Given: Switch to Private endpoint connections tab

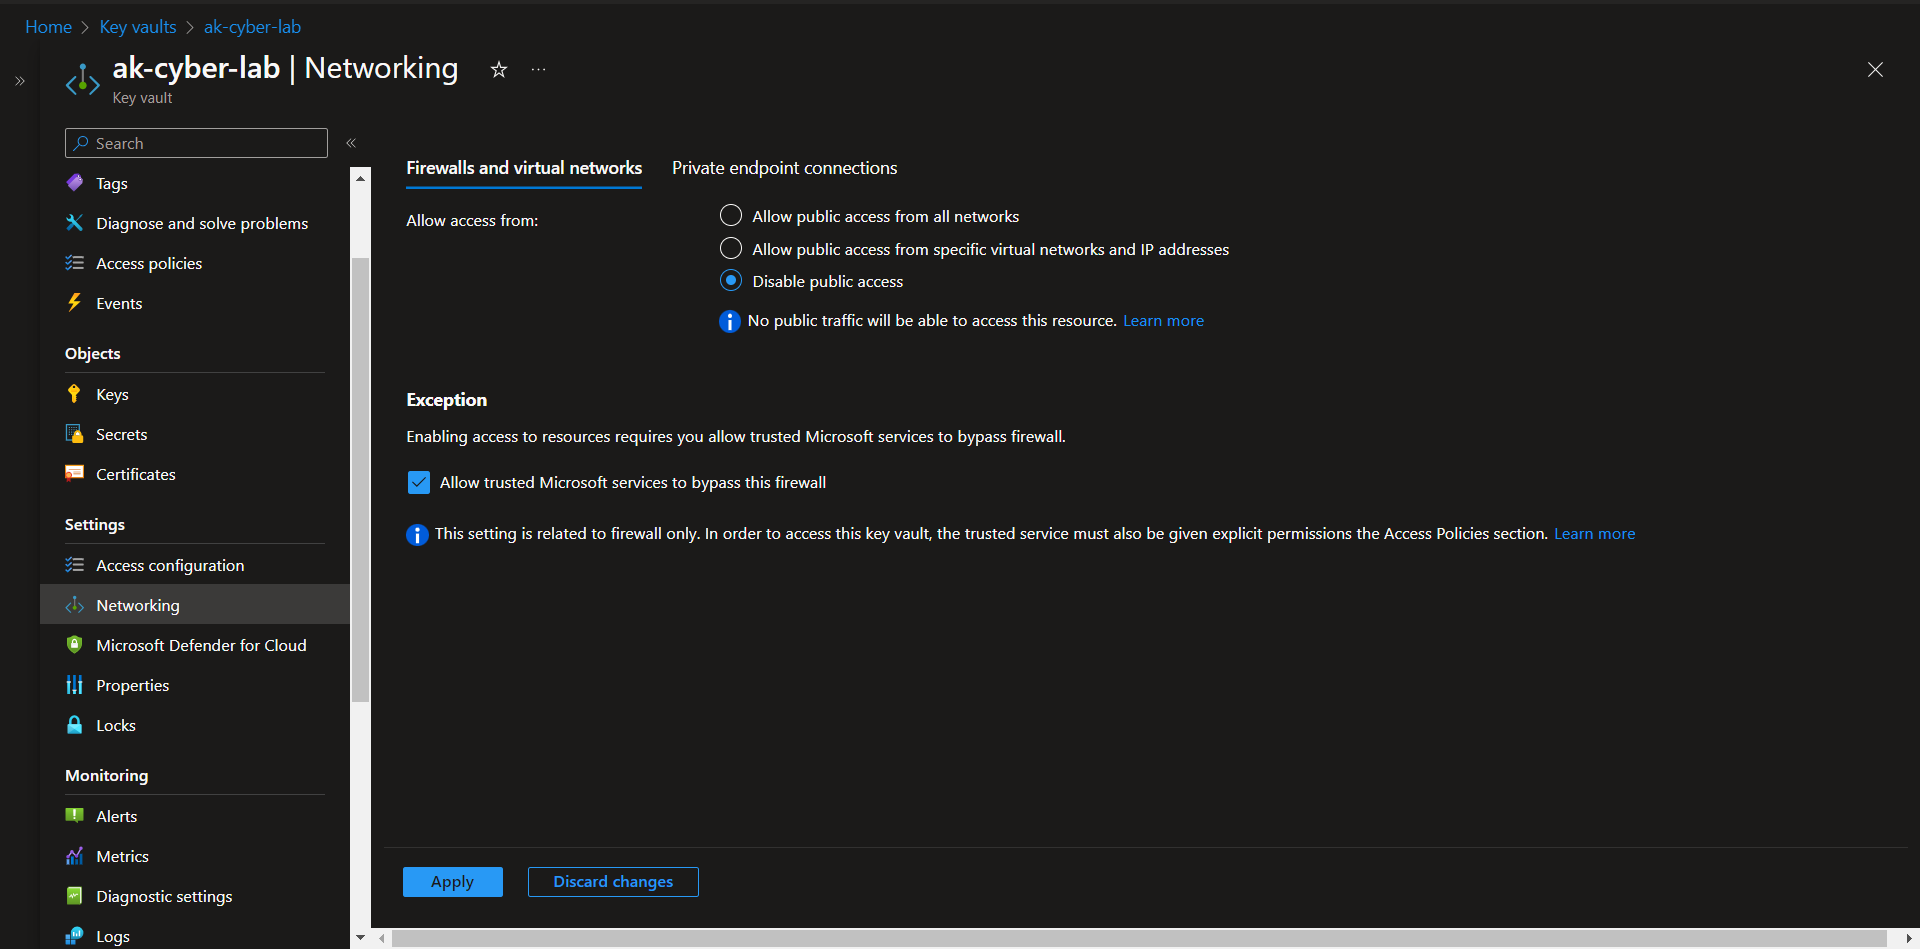Looking at the screenshot, I should click(785, 168).
